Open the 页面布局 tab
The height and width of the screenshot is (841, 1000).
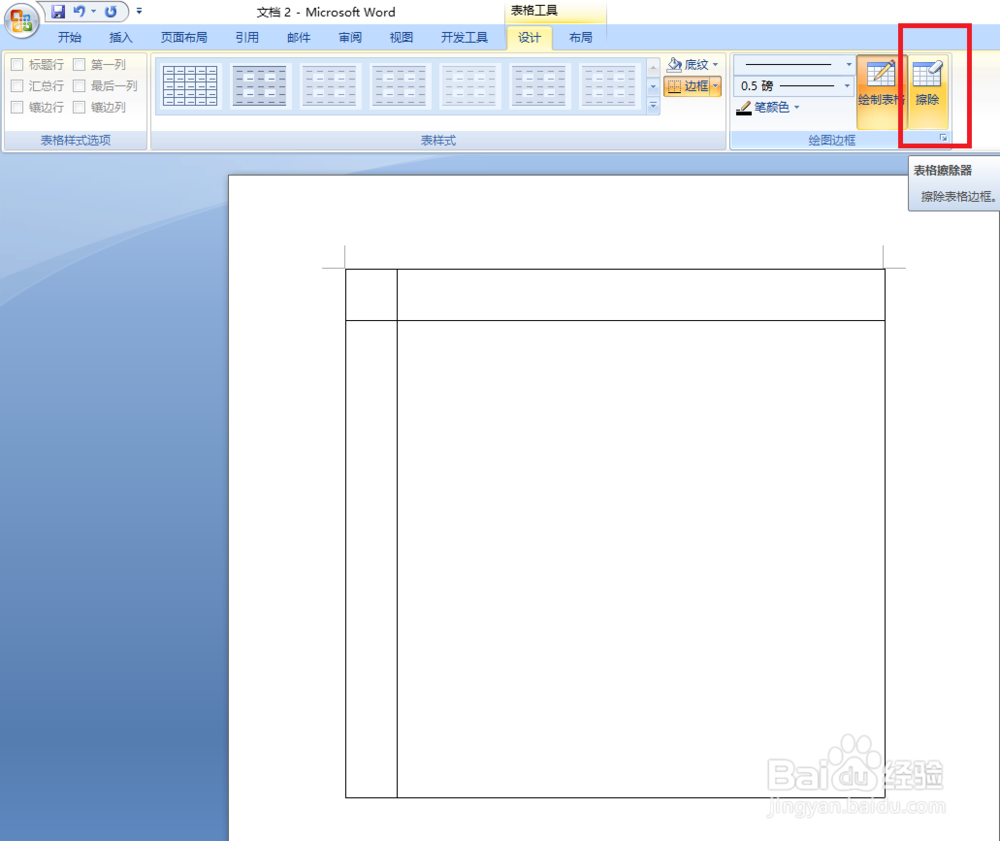point(184,38)
